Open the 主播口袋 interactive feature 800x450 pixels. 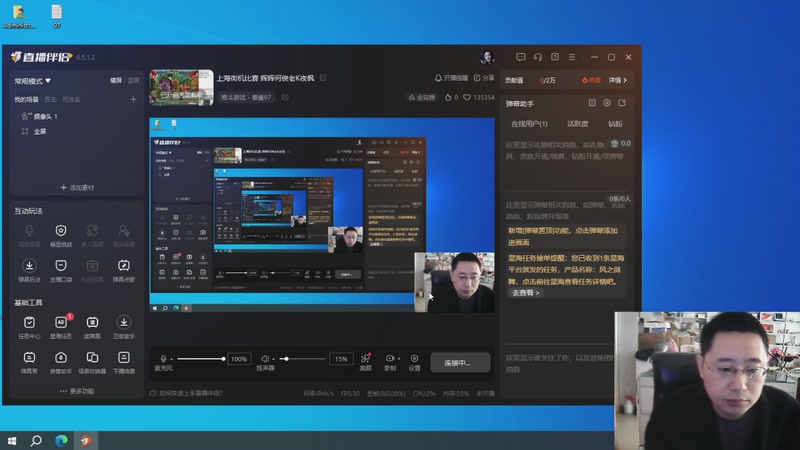(61, 270)
